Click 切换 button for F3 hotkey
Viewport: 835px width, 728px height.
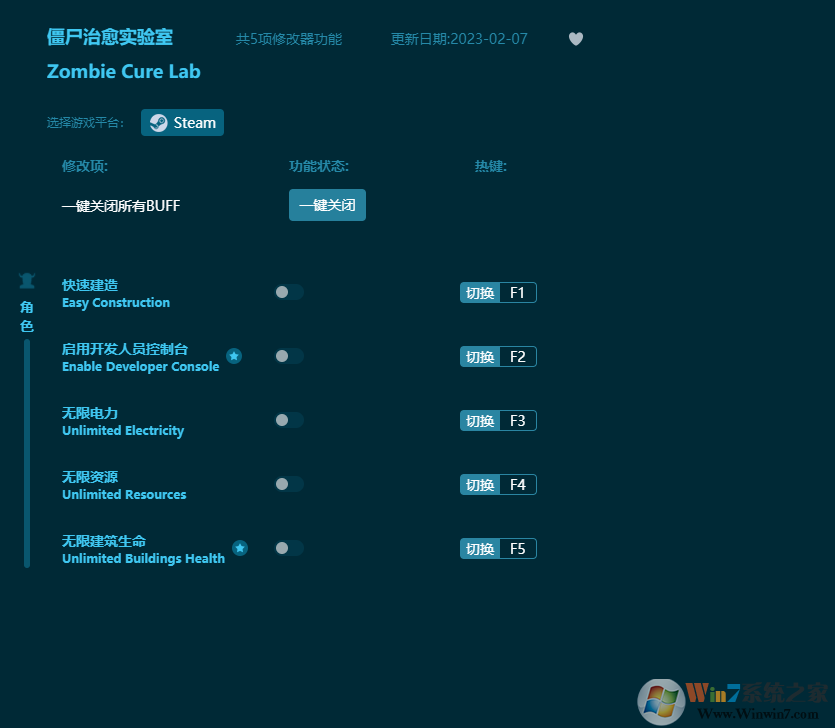pyautogui.click(x=480, y=421)
